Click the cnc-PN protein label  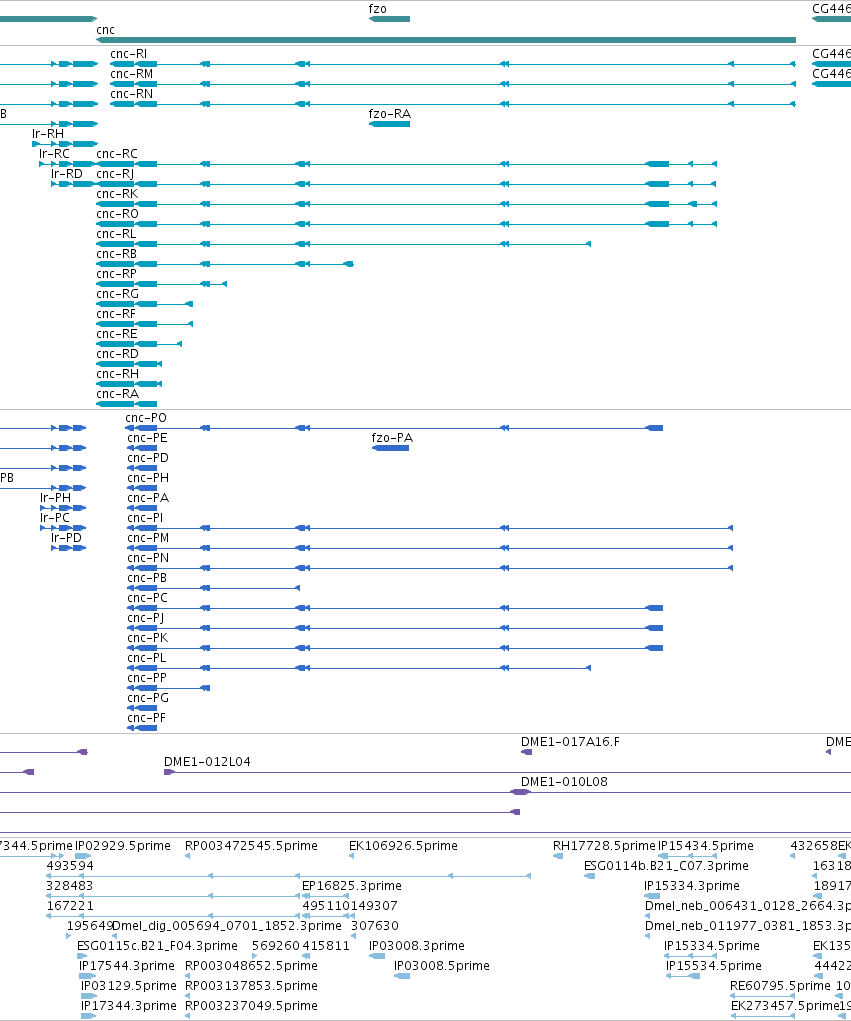tap(148, 558)
